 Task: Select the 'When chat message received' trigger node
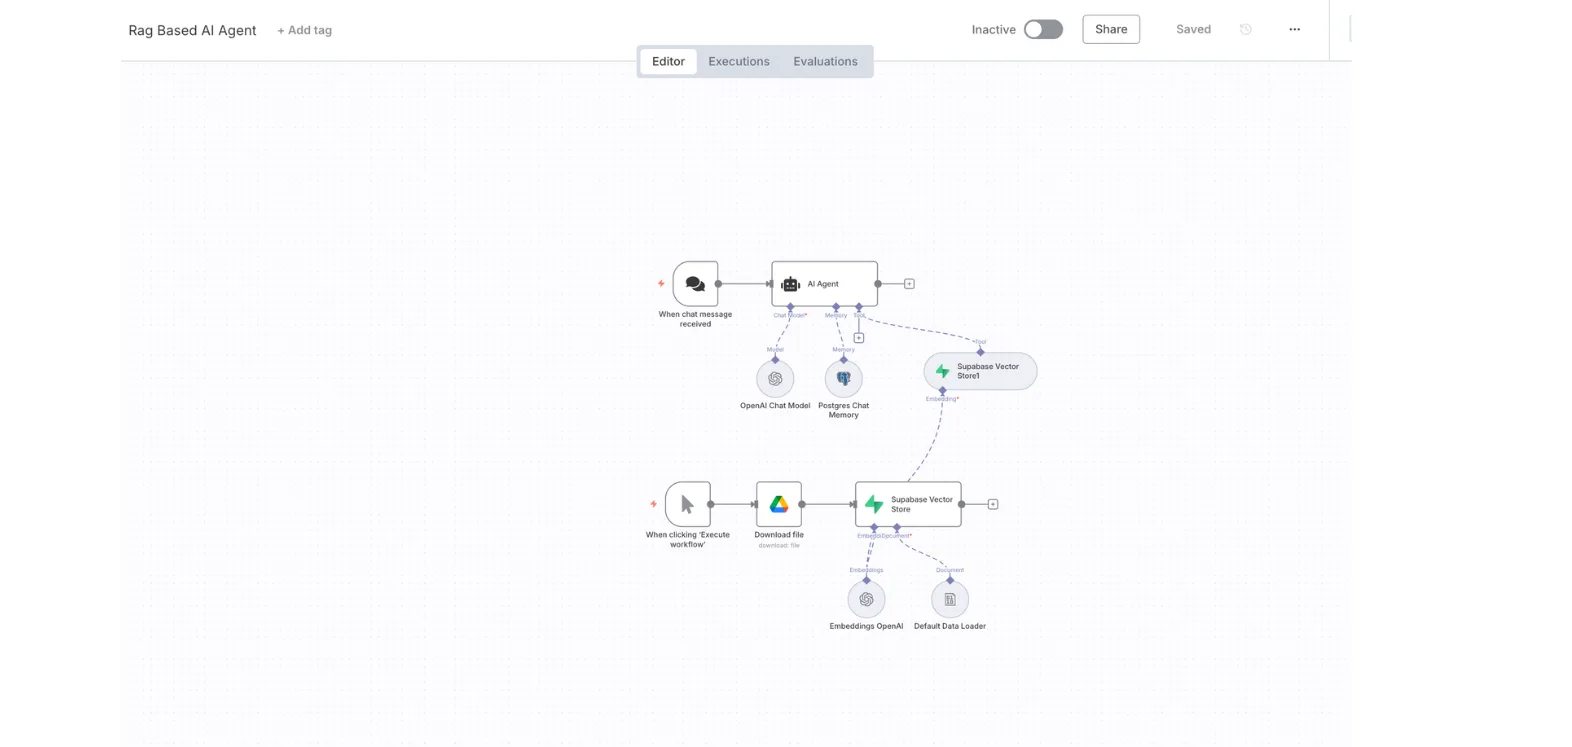(695, 284)
